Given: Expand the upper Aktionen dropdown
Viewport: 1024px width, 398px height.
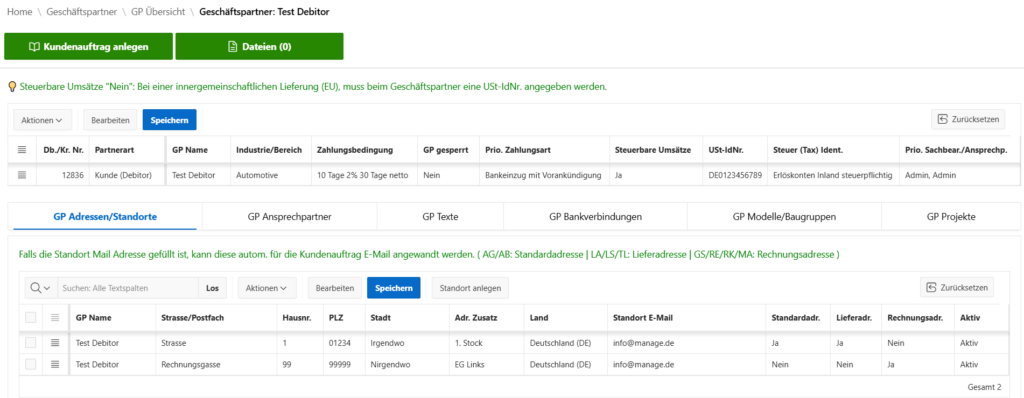Looking at the screenshot, I should click(42, 120).
